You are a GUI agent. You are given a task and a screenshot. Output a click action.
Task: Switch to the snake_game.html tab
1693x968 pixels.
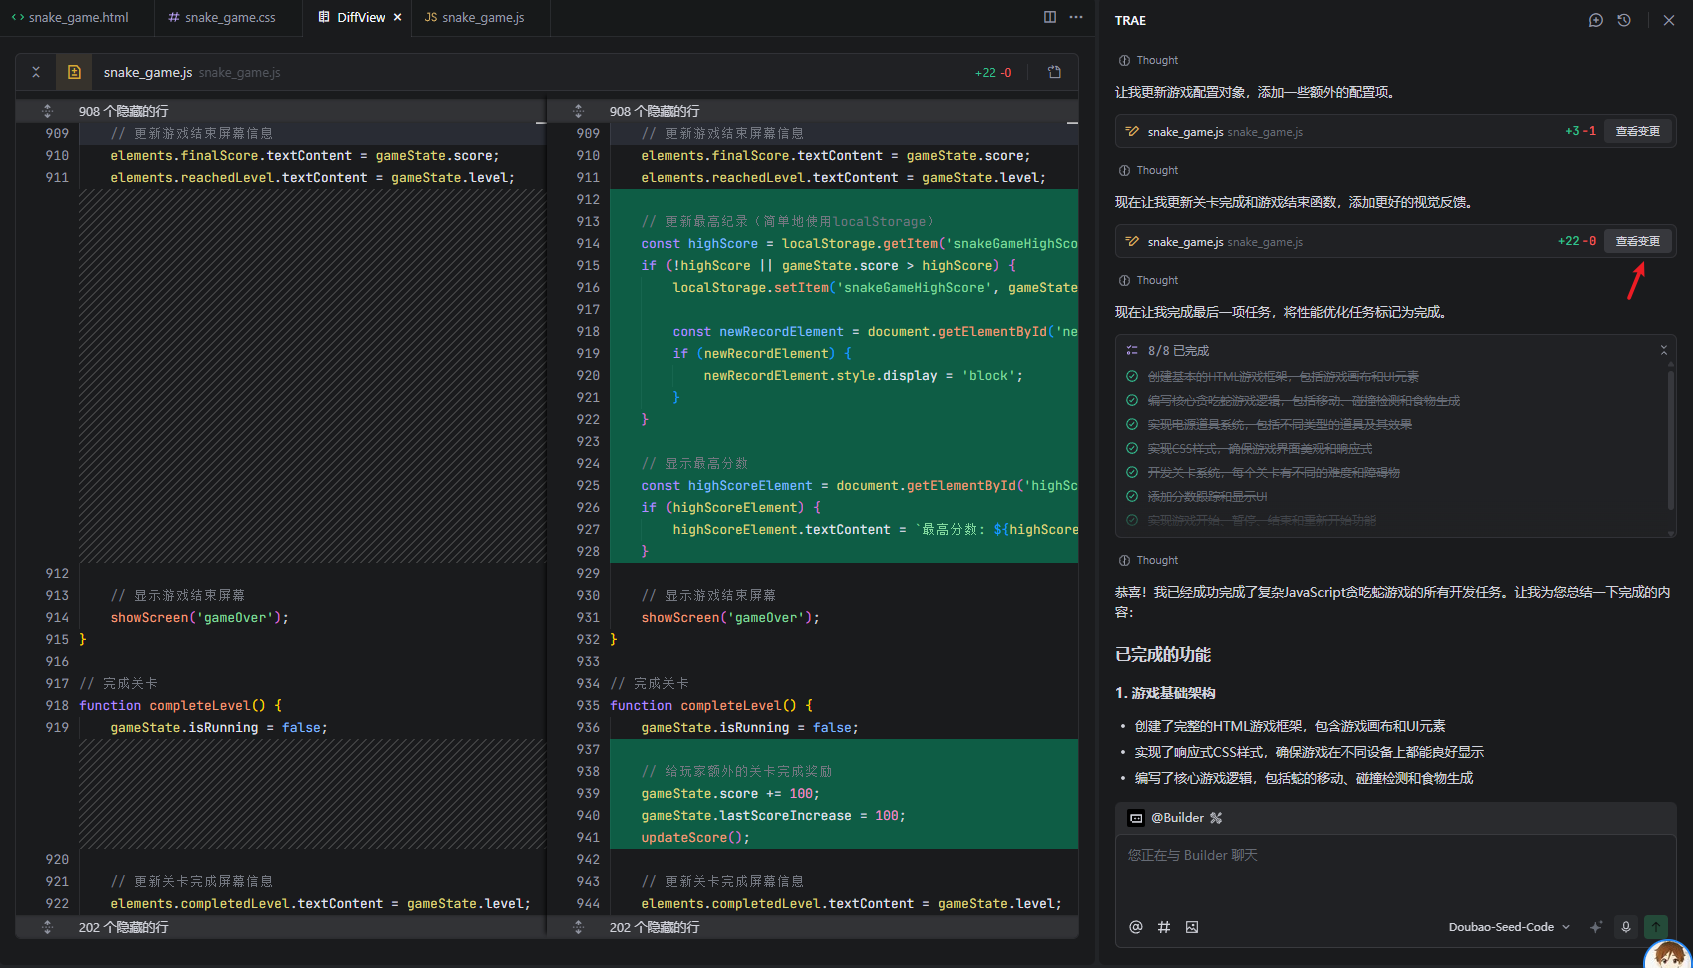click(70, 18)
